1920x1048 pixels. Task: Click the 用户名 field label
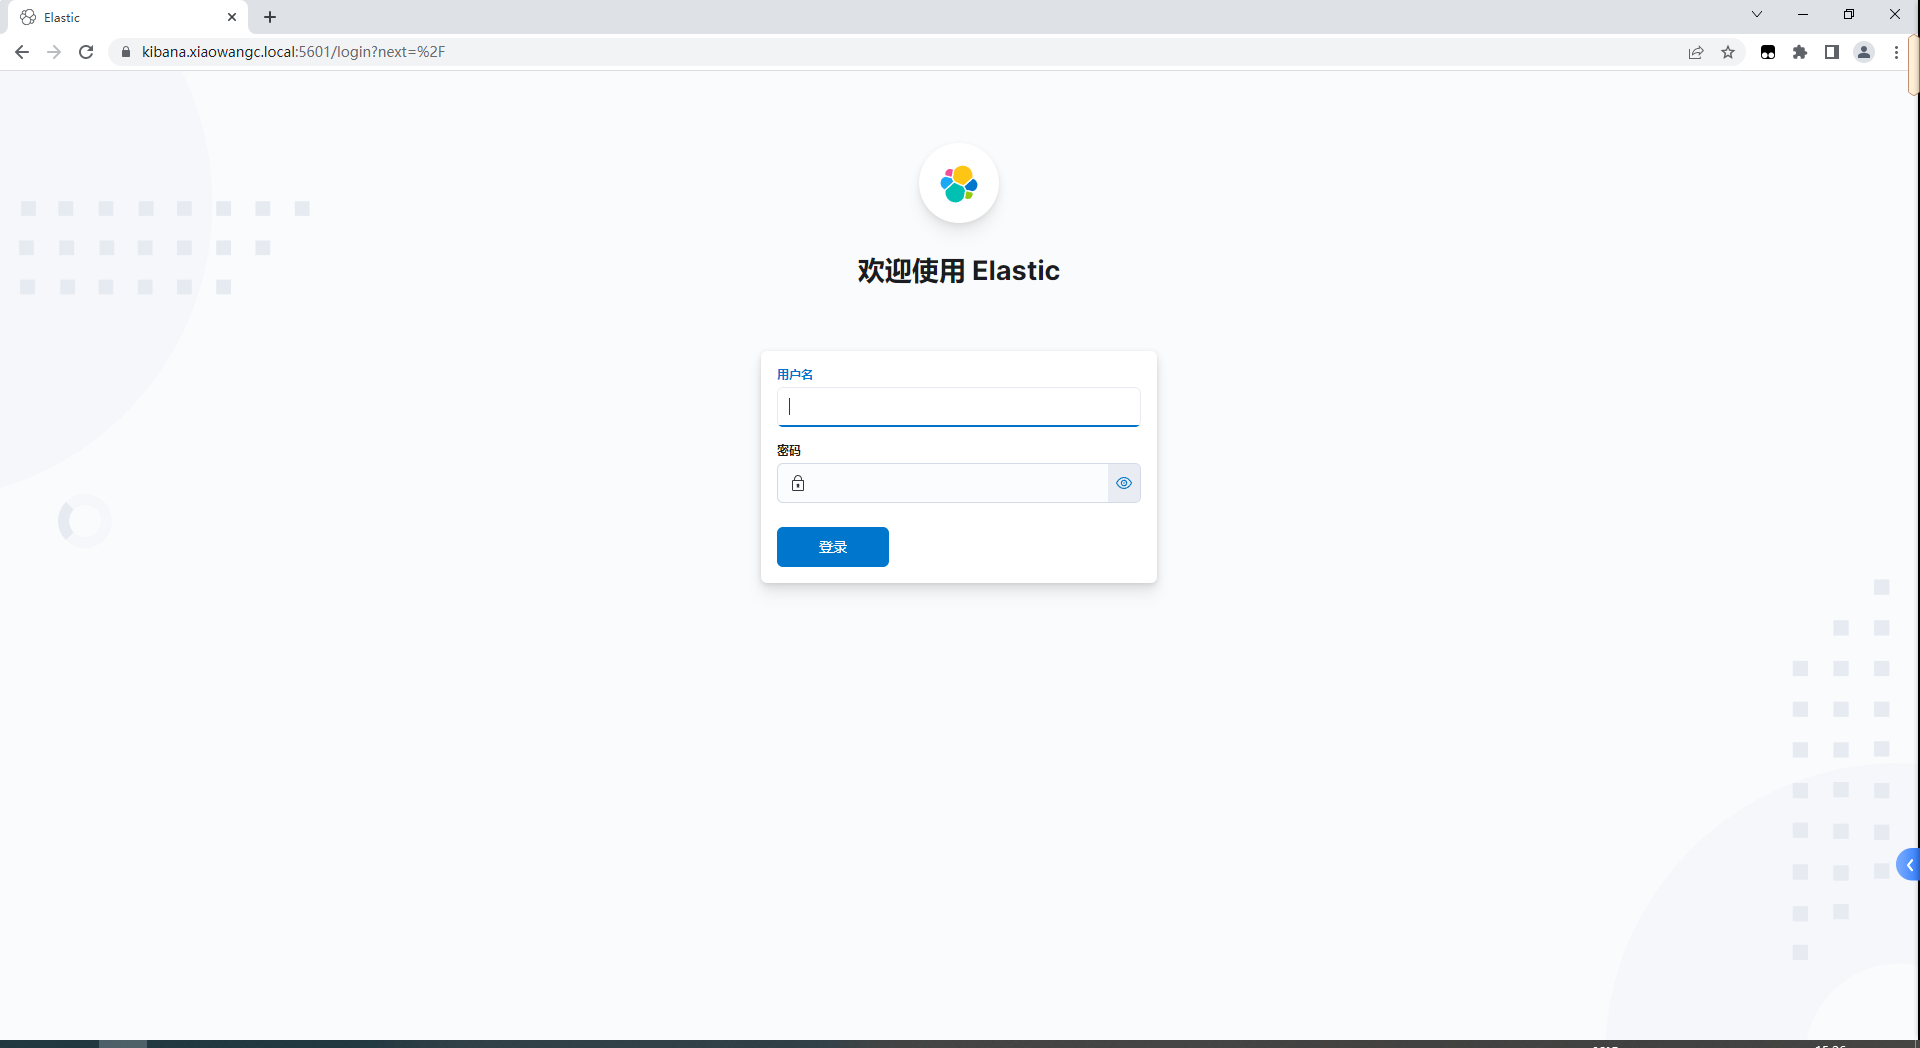(x=795, y=375)
